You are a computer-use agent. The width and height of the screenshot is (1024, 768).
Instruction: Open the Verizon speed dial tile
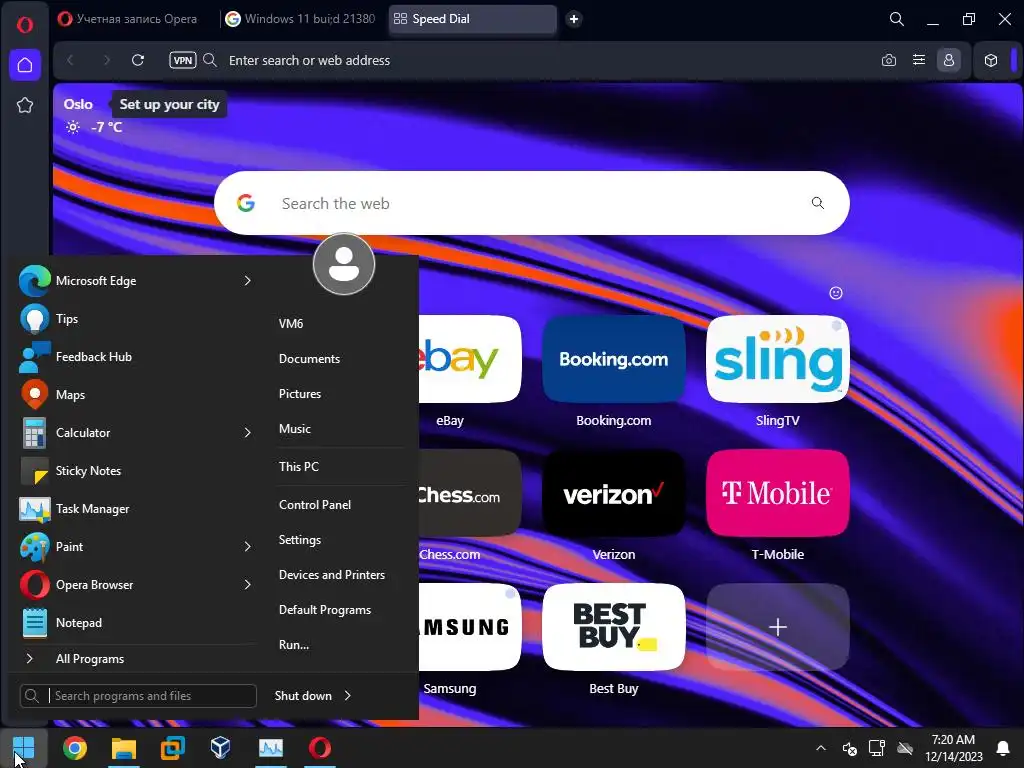(614, 493)
